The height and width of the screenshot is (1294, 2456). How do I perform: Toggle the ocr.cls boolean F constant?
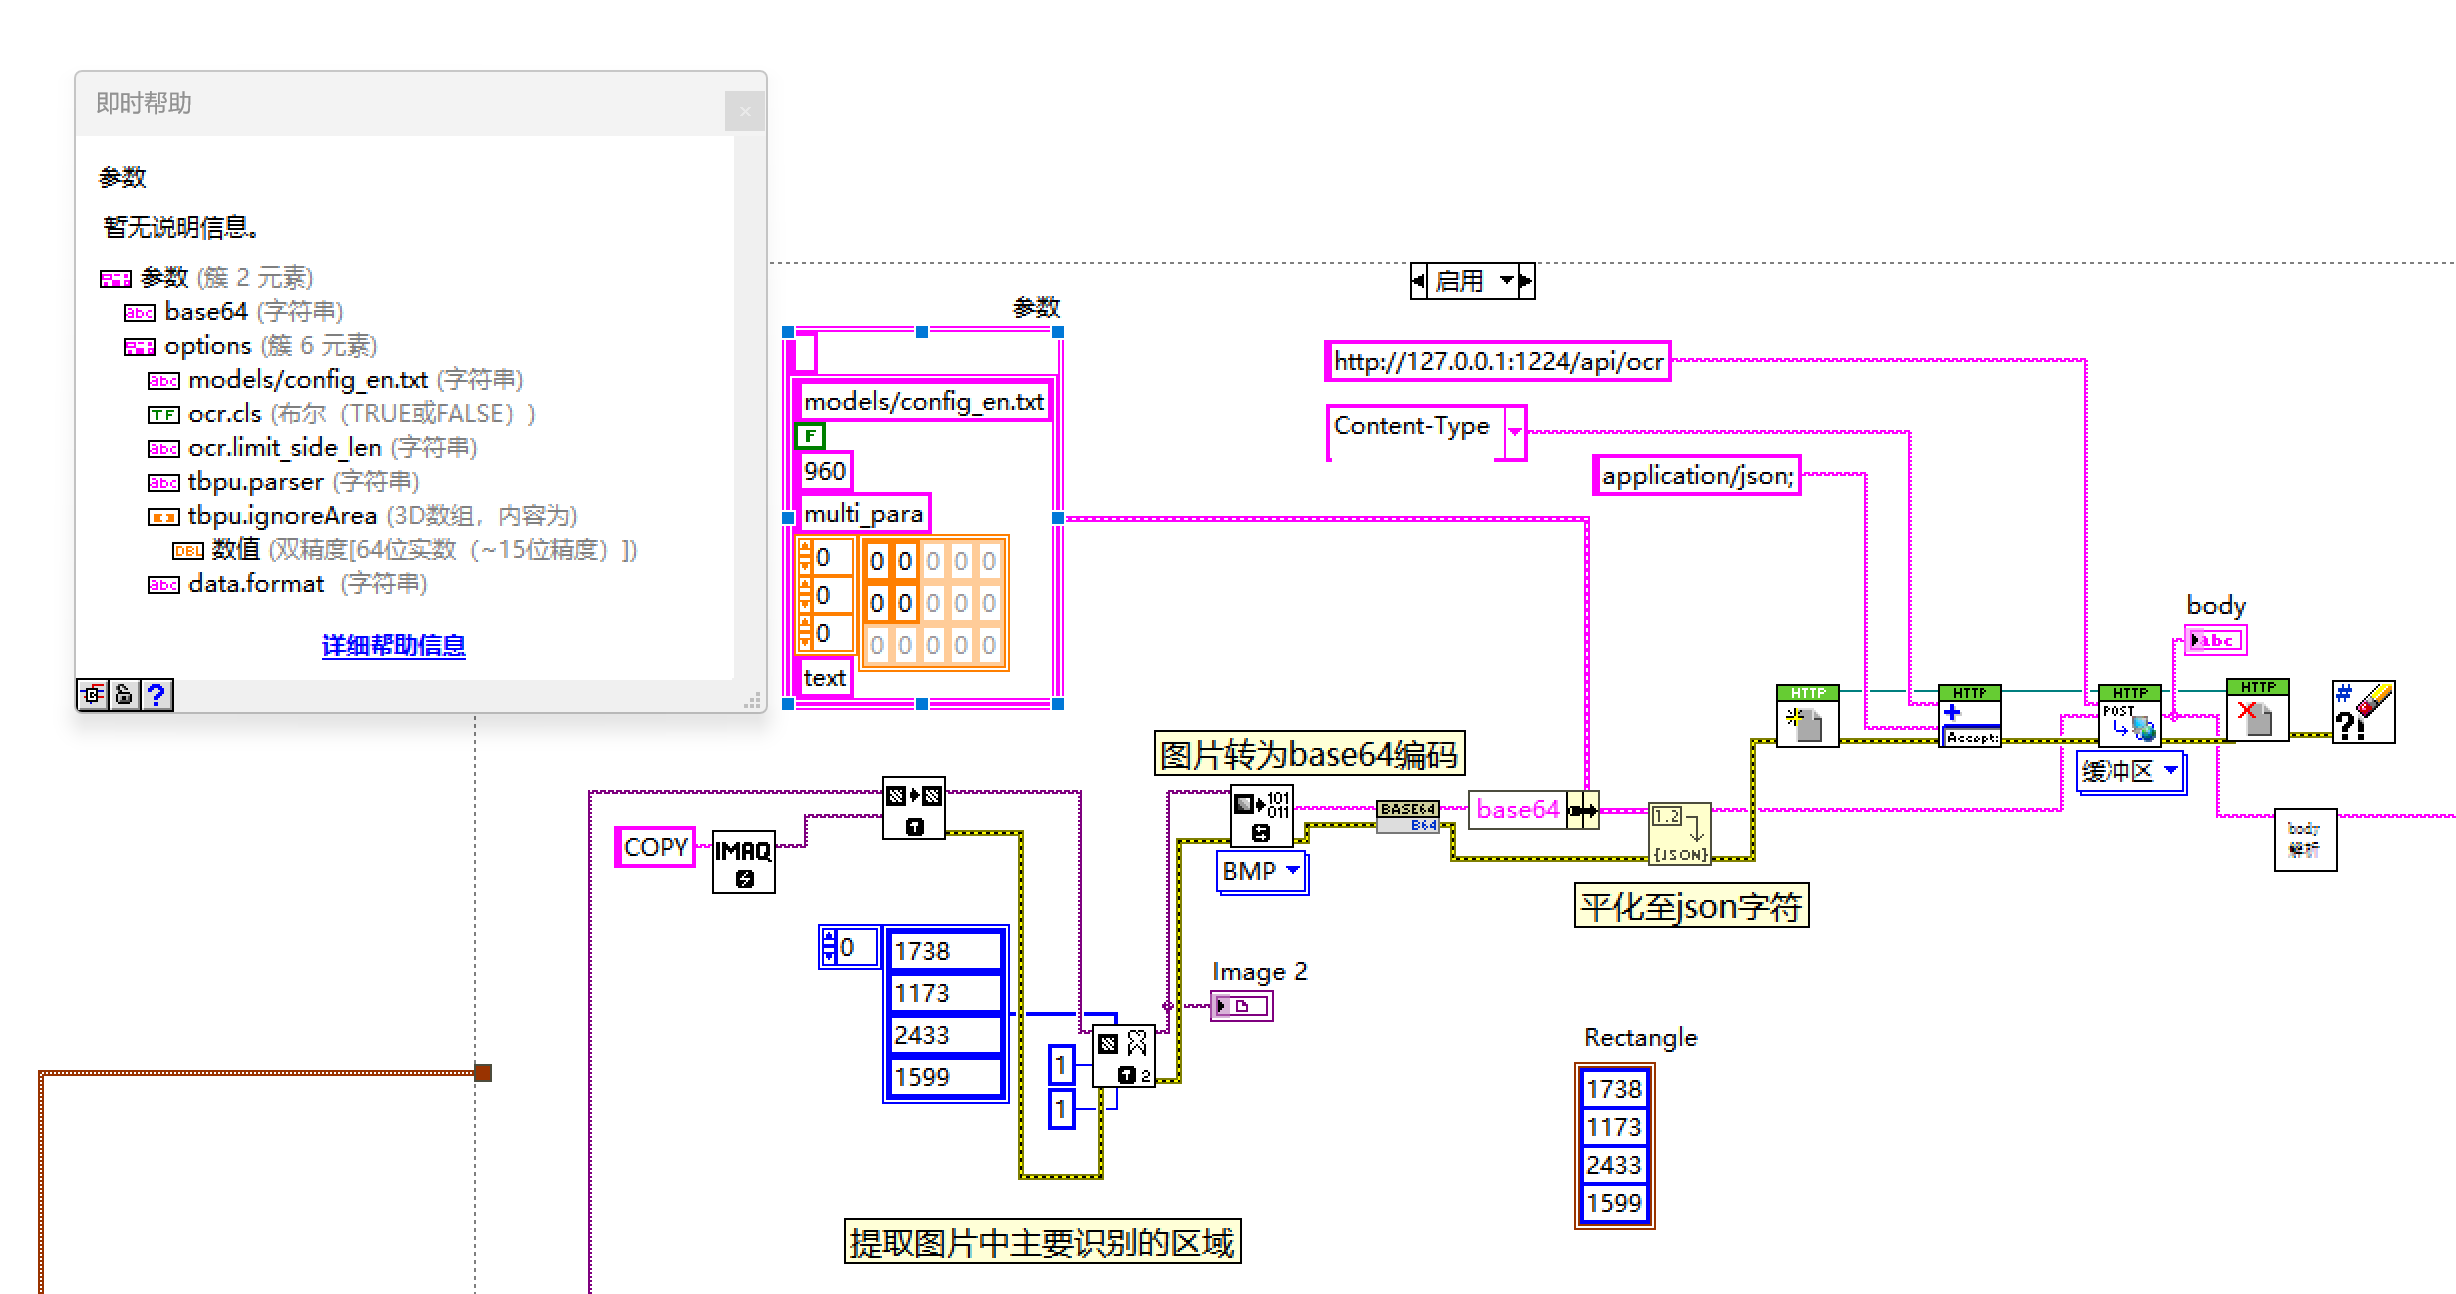pos(809,436)
